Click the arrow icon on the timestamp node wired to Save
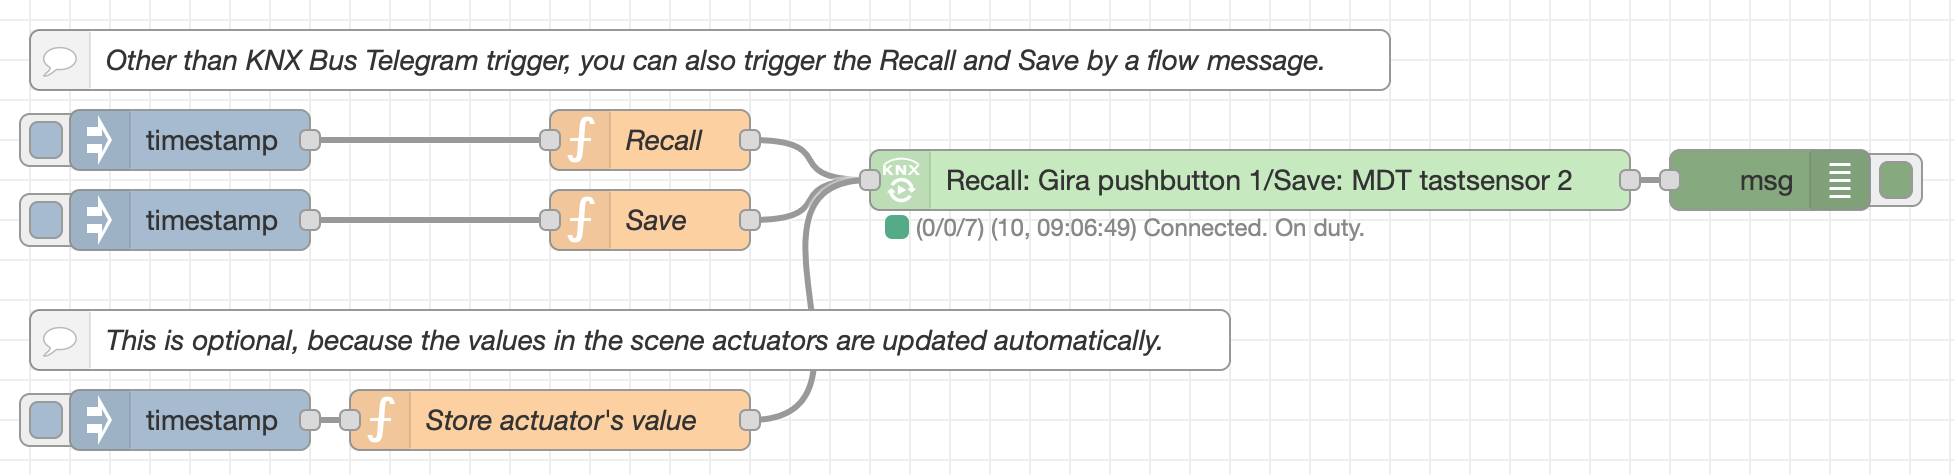Image resolution: width=1954 pixels, height=474 pixels. pyautogui.click(x=99, y=220)
